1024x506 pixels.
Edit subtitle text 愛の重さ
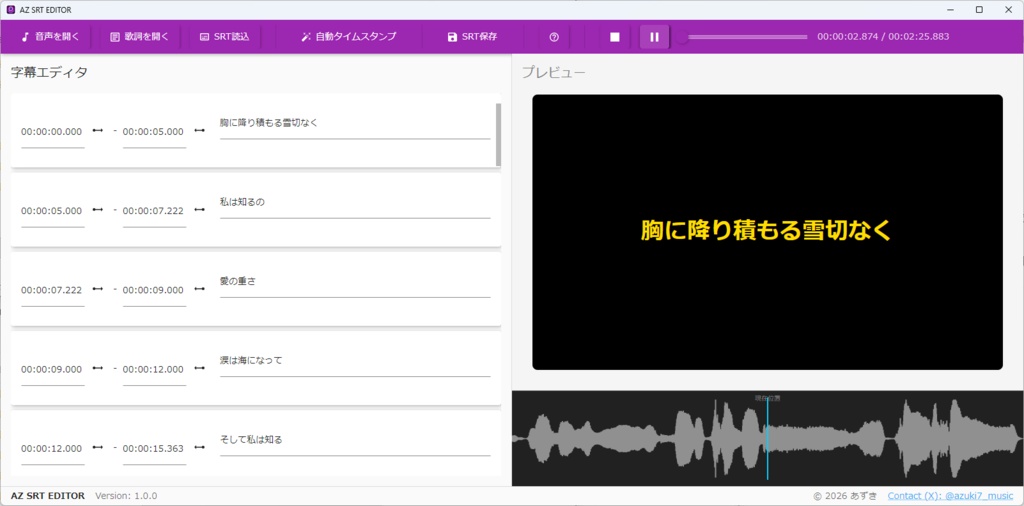pyautogui.click(x=355, y=283)
